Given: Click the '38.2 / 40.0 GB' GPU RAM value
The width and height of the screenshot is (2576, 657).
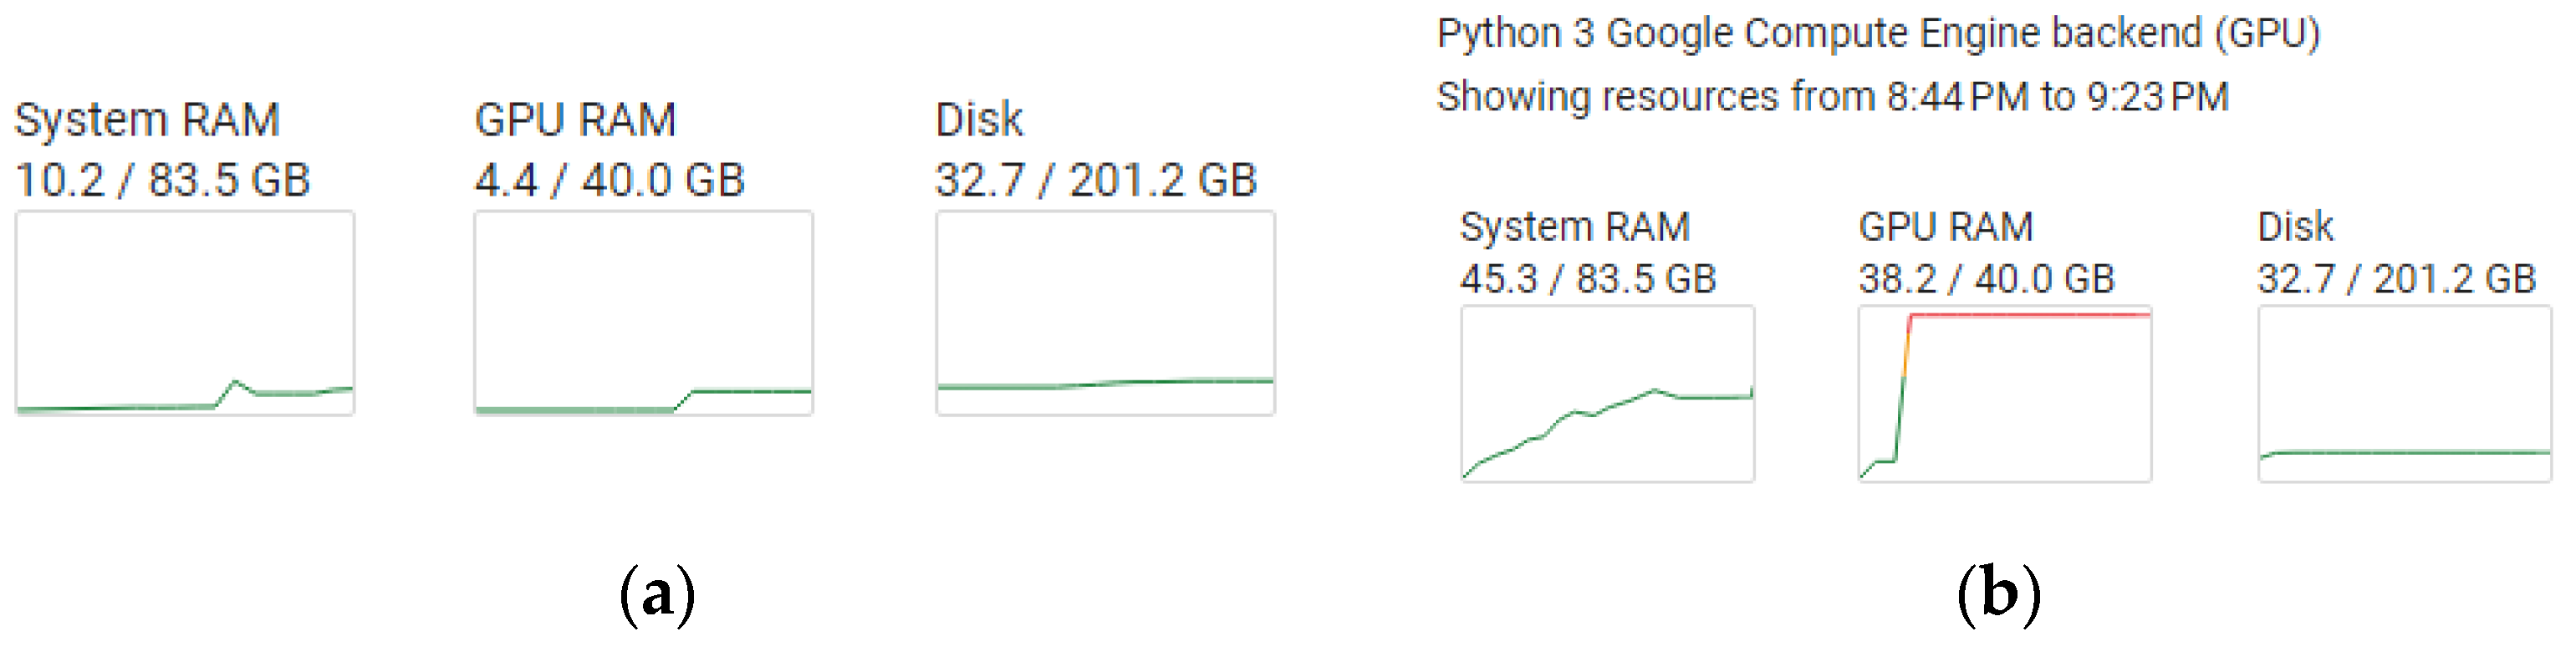Looking at the screenshot, I should (x=1986, y=279).
